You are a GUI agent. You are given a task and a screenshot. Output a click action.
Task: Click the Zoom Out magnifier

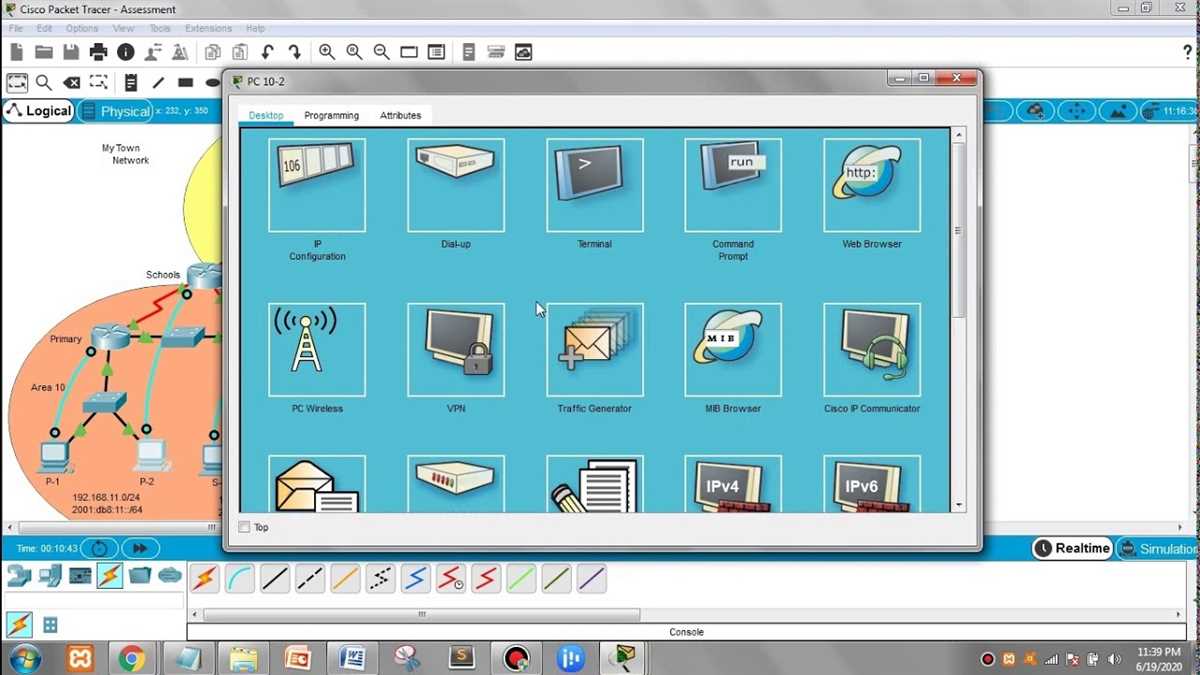click(381, 52)
